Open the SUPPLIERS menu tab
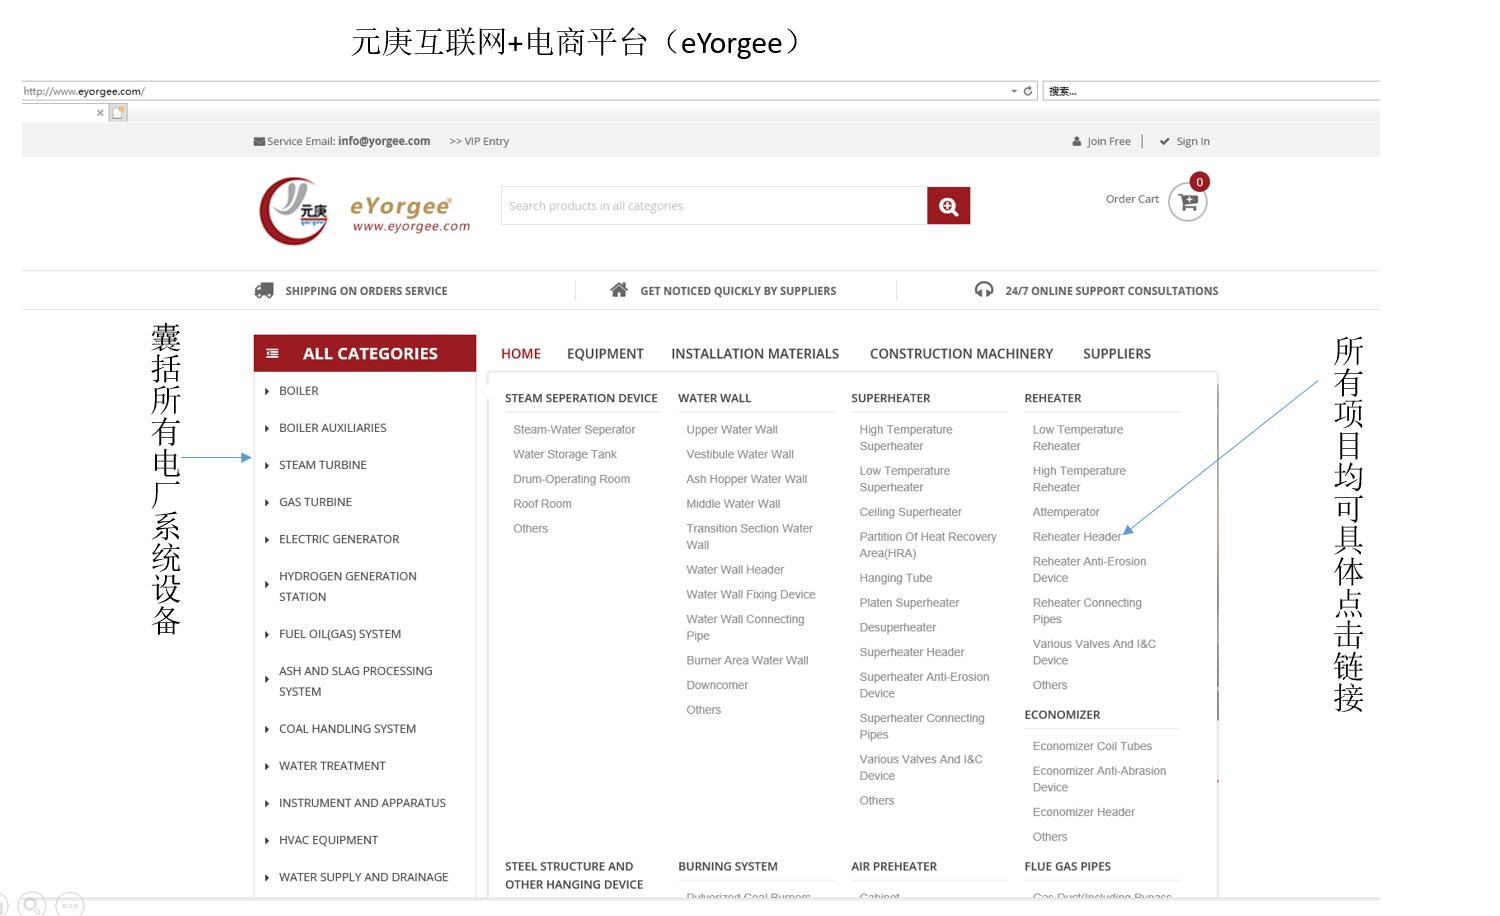This screenshot has height=916, width=1500. click(1117, 354)
